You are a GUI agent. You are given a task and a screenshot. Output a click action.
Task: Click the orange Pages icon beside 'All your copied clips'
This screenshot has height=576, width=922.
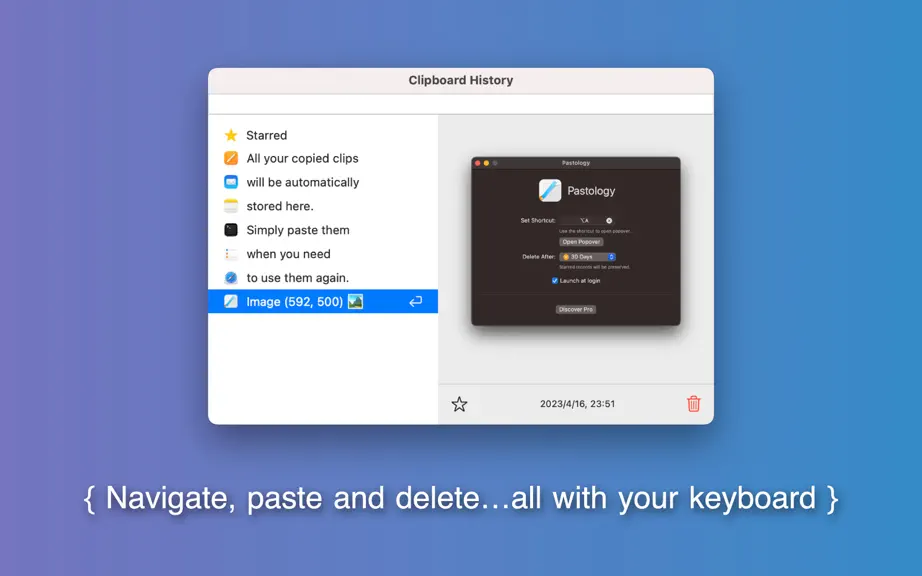pyautogui.click(x=231, y=158)
